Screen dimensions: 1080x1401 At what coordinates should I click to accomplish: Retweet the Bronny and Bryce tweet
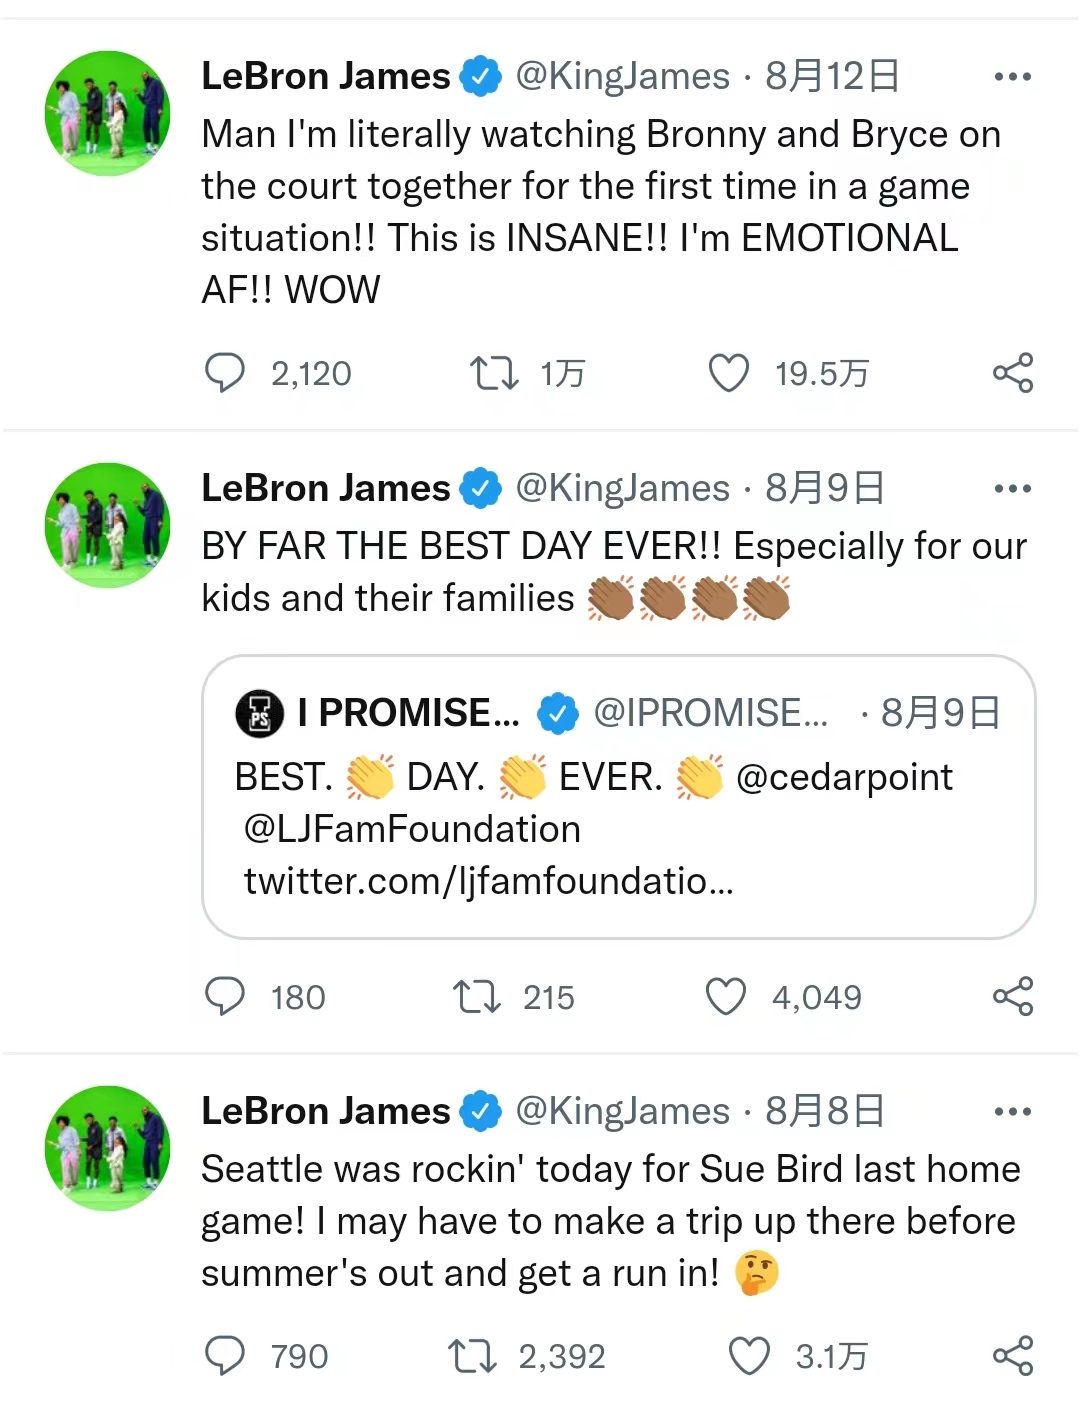point(494,373)
